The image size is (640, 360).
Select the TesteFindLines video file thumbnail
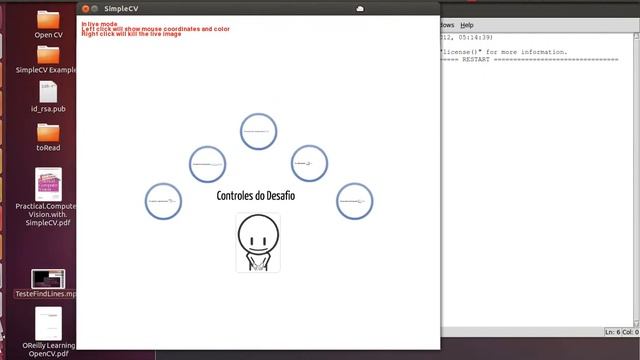click(48, 279)
